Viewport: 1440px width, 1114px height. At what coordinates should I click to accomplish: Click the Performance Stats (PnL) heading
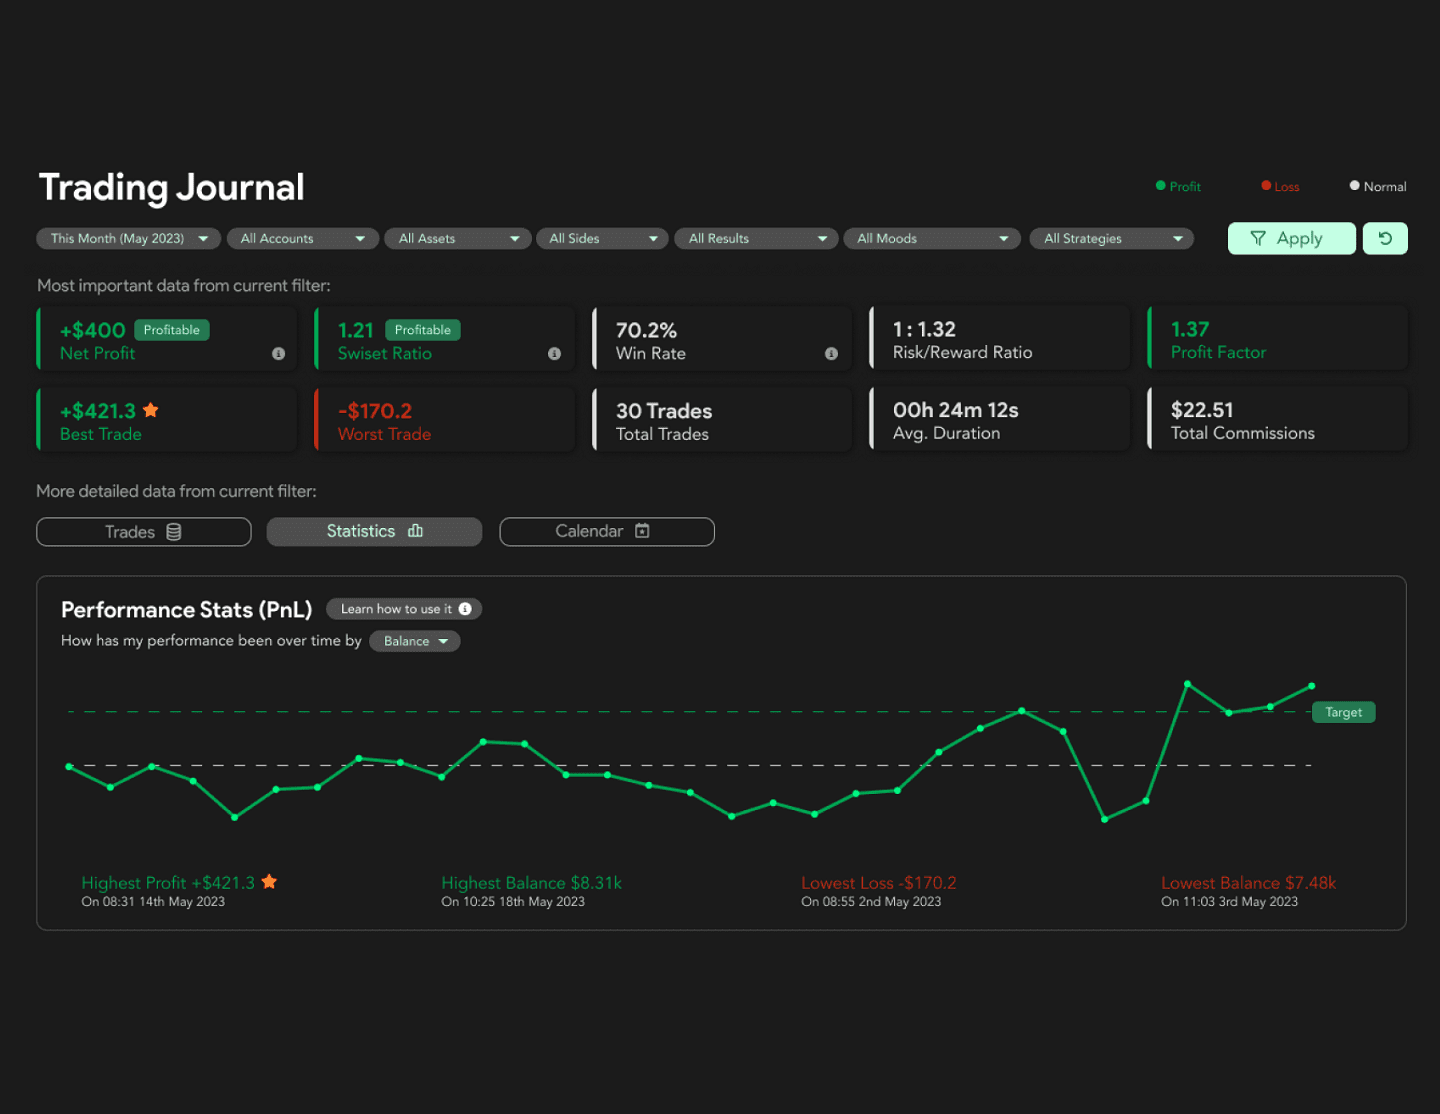click(x=186, y=610)
